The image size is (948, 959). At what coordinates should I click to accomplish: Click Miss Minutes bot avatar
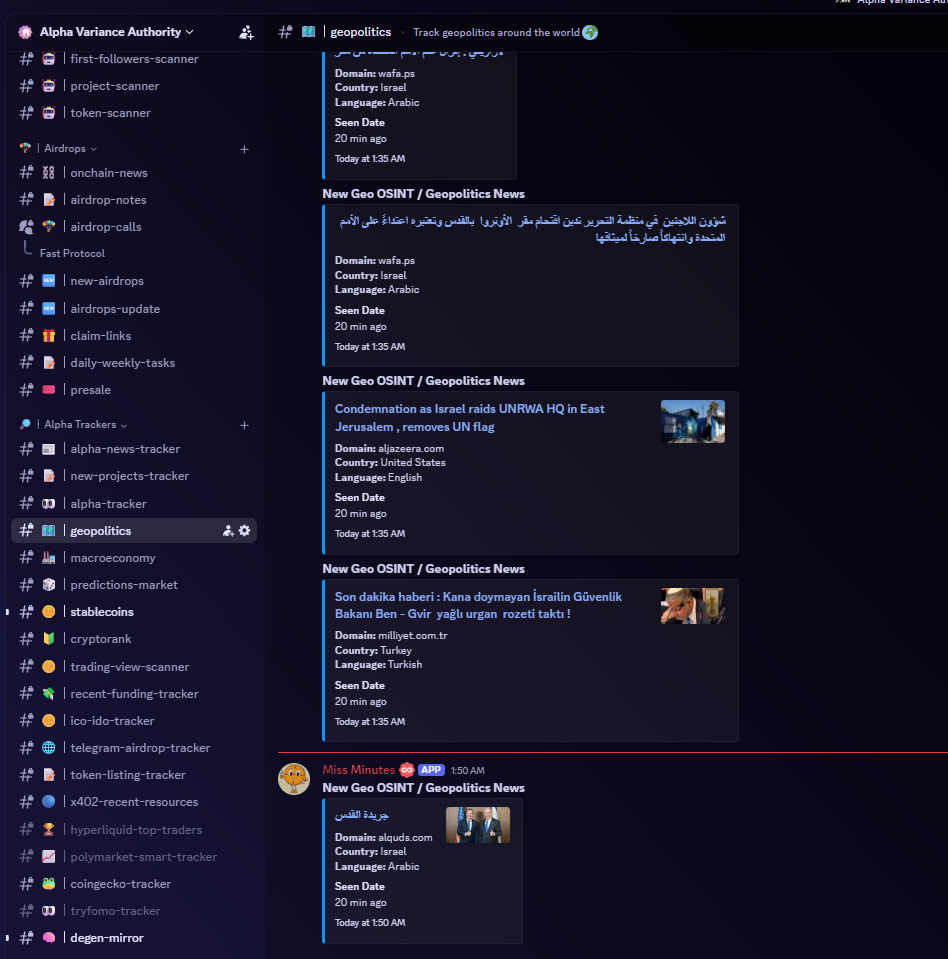coord(293,778)
